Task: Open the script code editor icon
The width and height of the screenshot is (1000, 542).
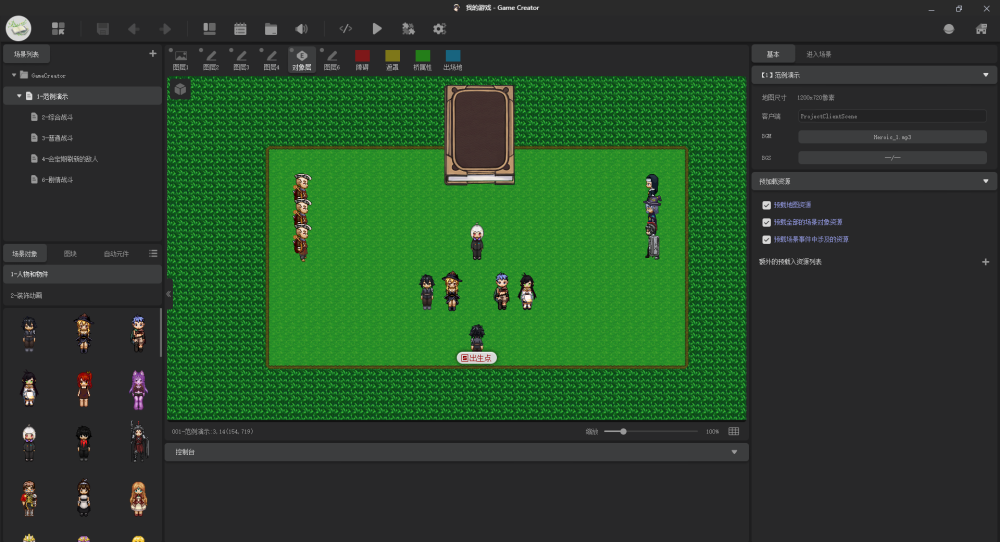Action: [345, 29]
